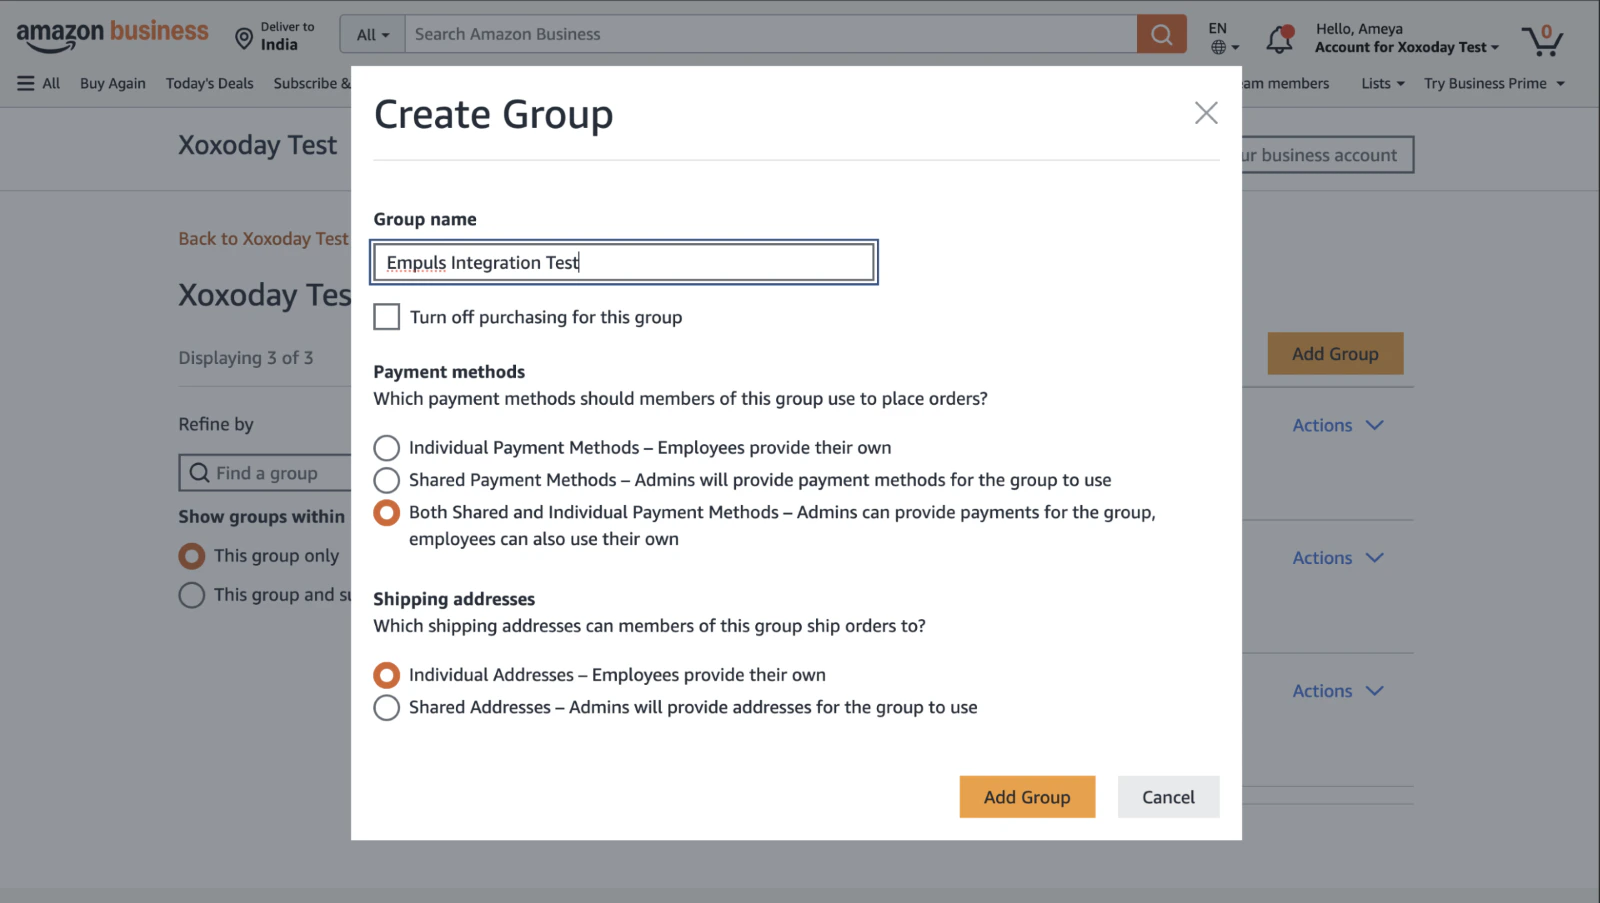
Task: Click the team members navigation link
Action: click(1286, 83)
